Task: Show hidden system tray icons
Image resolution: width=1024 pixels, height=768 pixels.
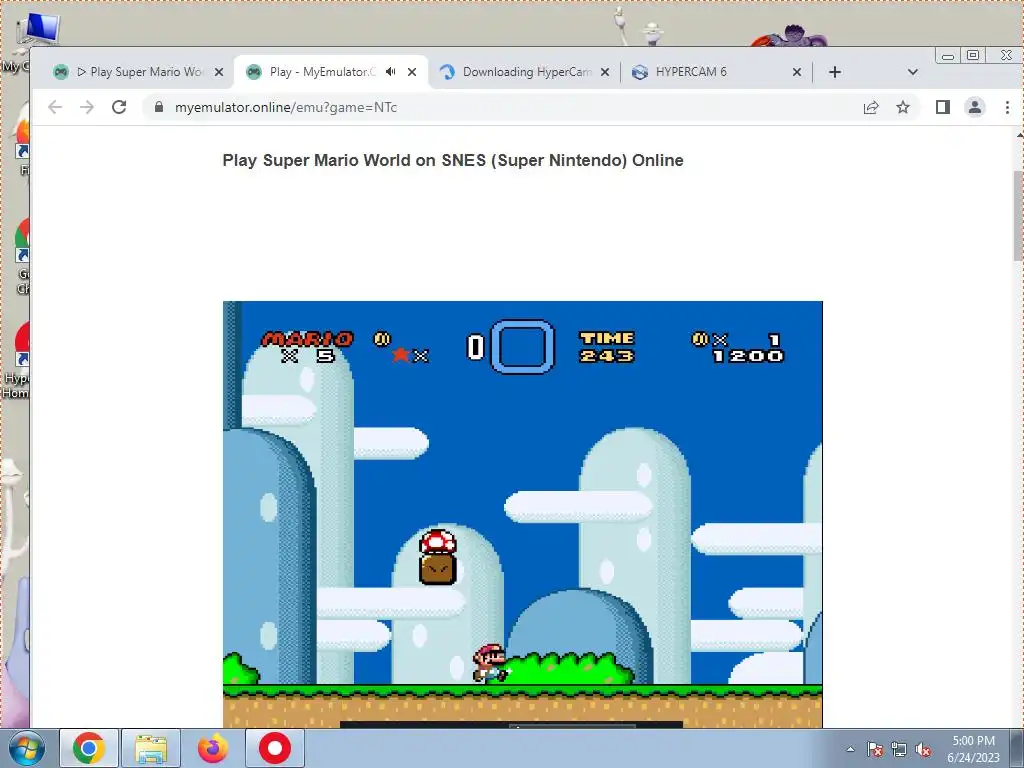Action: [850, 749]
